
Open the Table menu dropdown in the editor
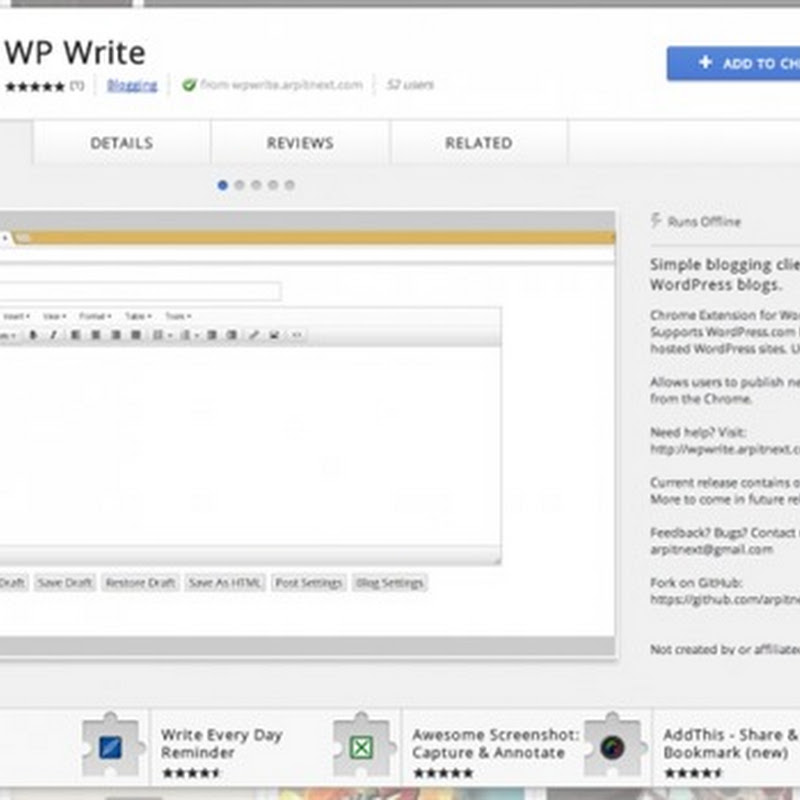click(138, 316)
